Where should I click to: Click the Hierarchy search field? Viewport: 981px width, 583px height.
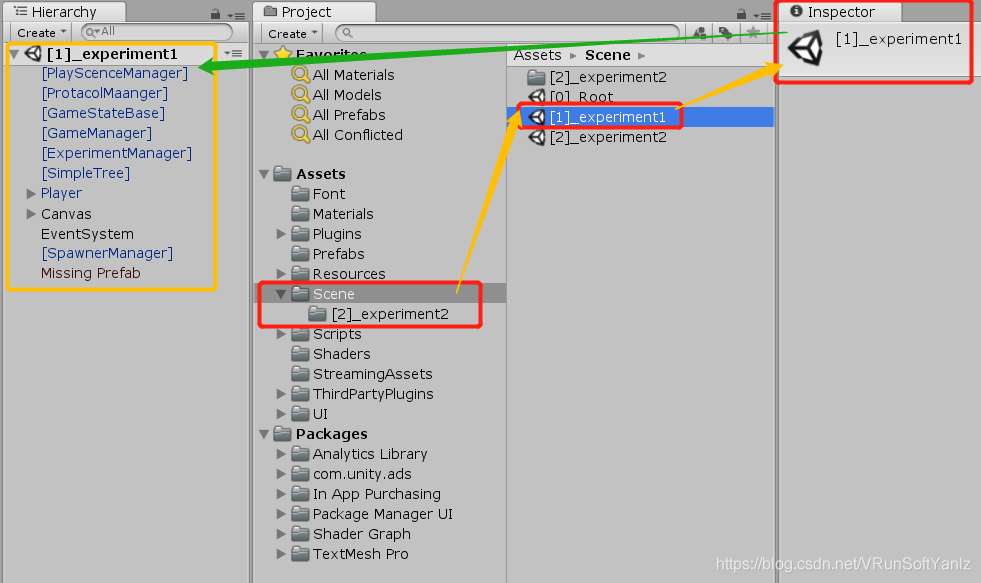click(156, 31)
